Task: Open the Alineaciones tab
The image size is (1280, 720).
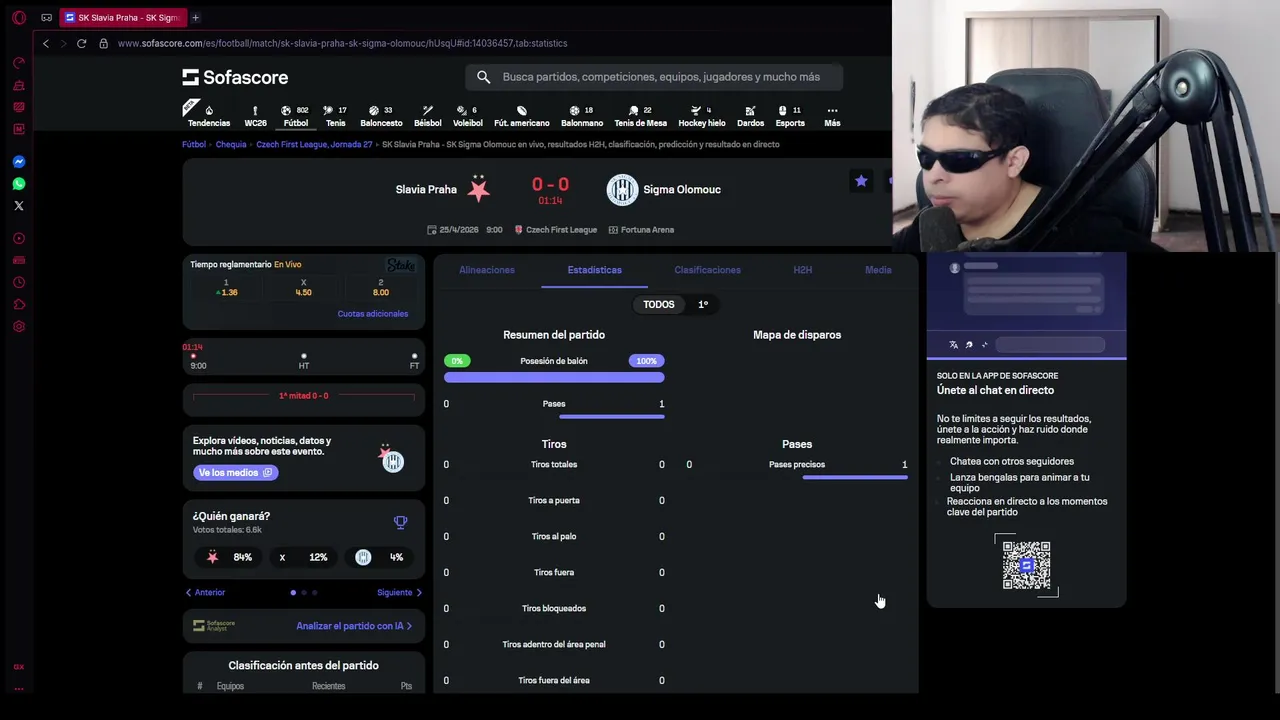Action: (x=487, y=270)
